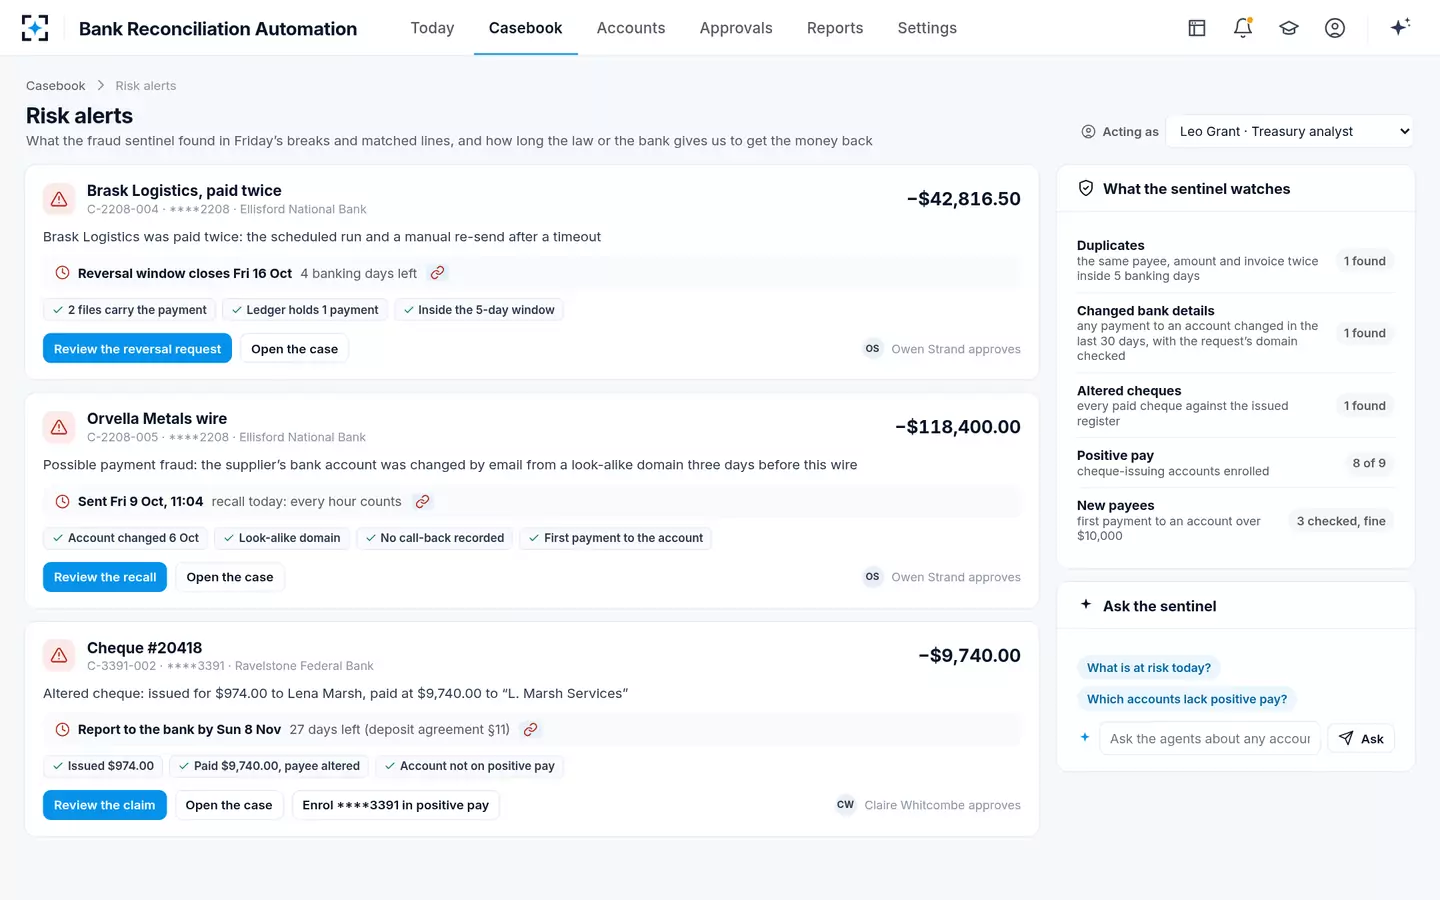1440x900 pixels.
Task: Click the app logo icon
Action: pyautogui.click(x=35, y=28)
